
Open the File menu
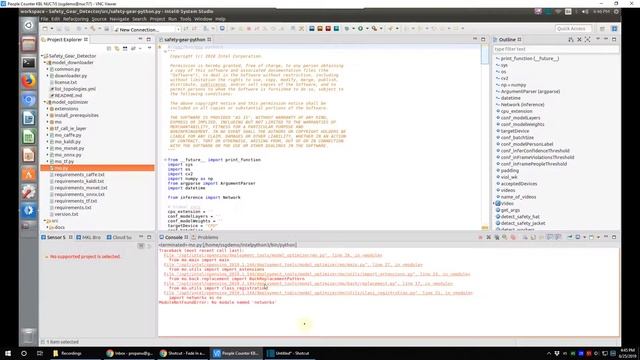click(44, 19)
